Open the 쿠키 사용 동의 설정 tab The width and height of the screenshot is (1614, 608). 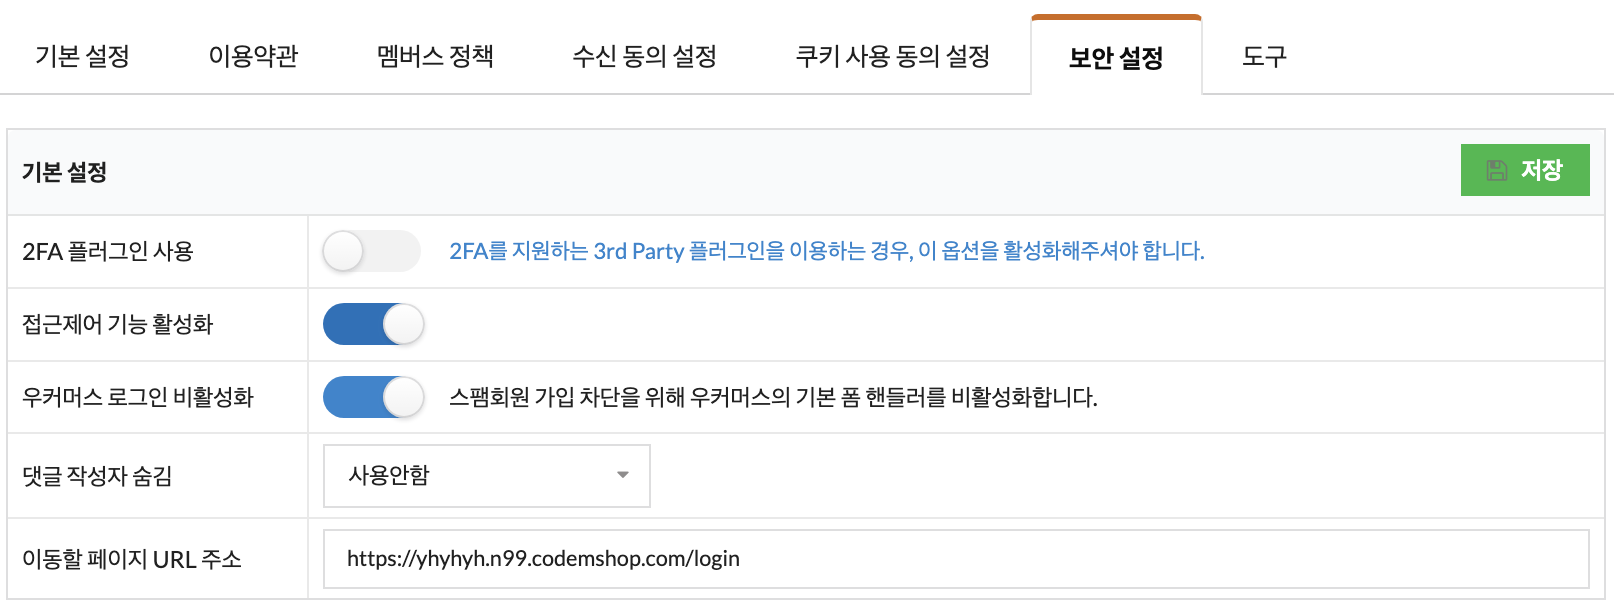tap(892, 56)
